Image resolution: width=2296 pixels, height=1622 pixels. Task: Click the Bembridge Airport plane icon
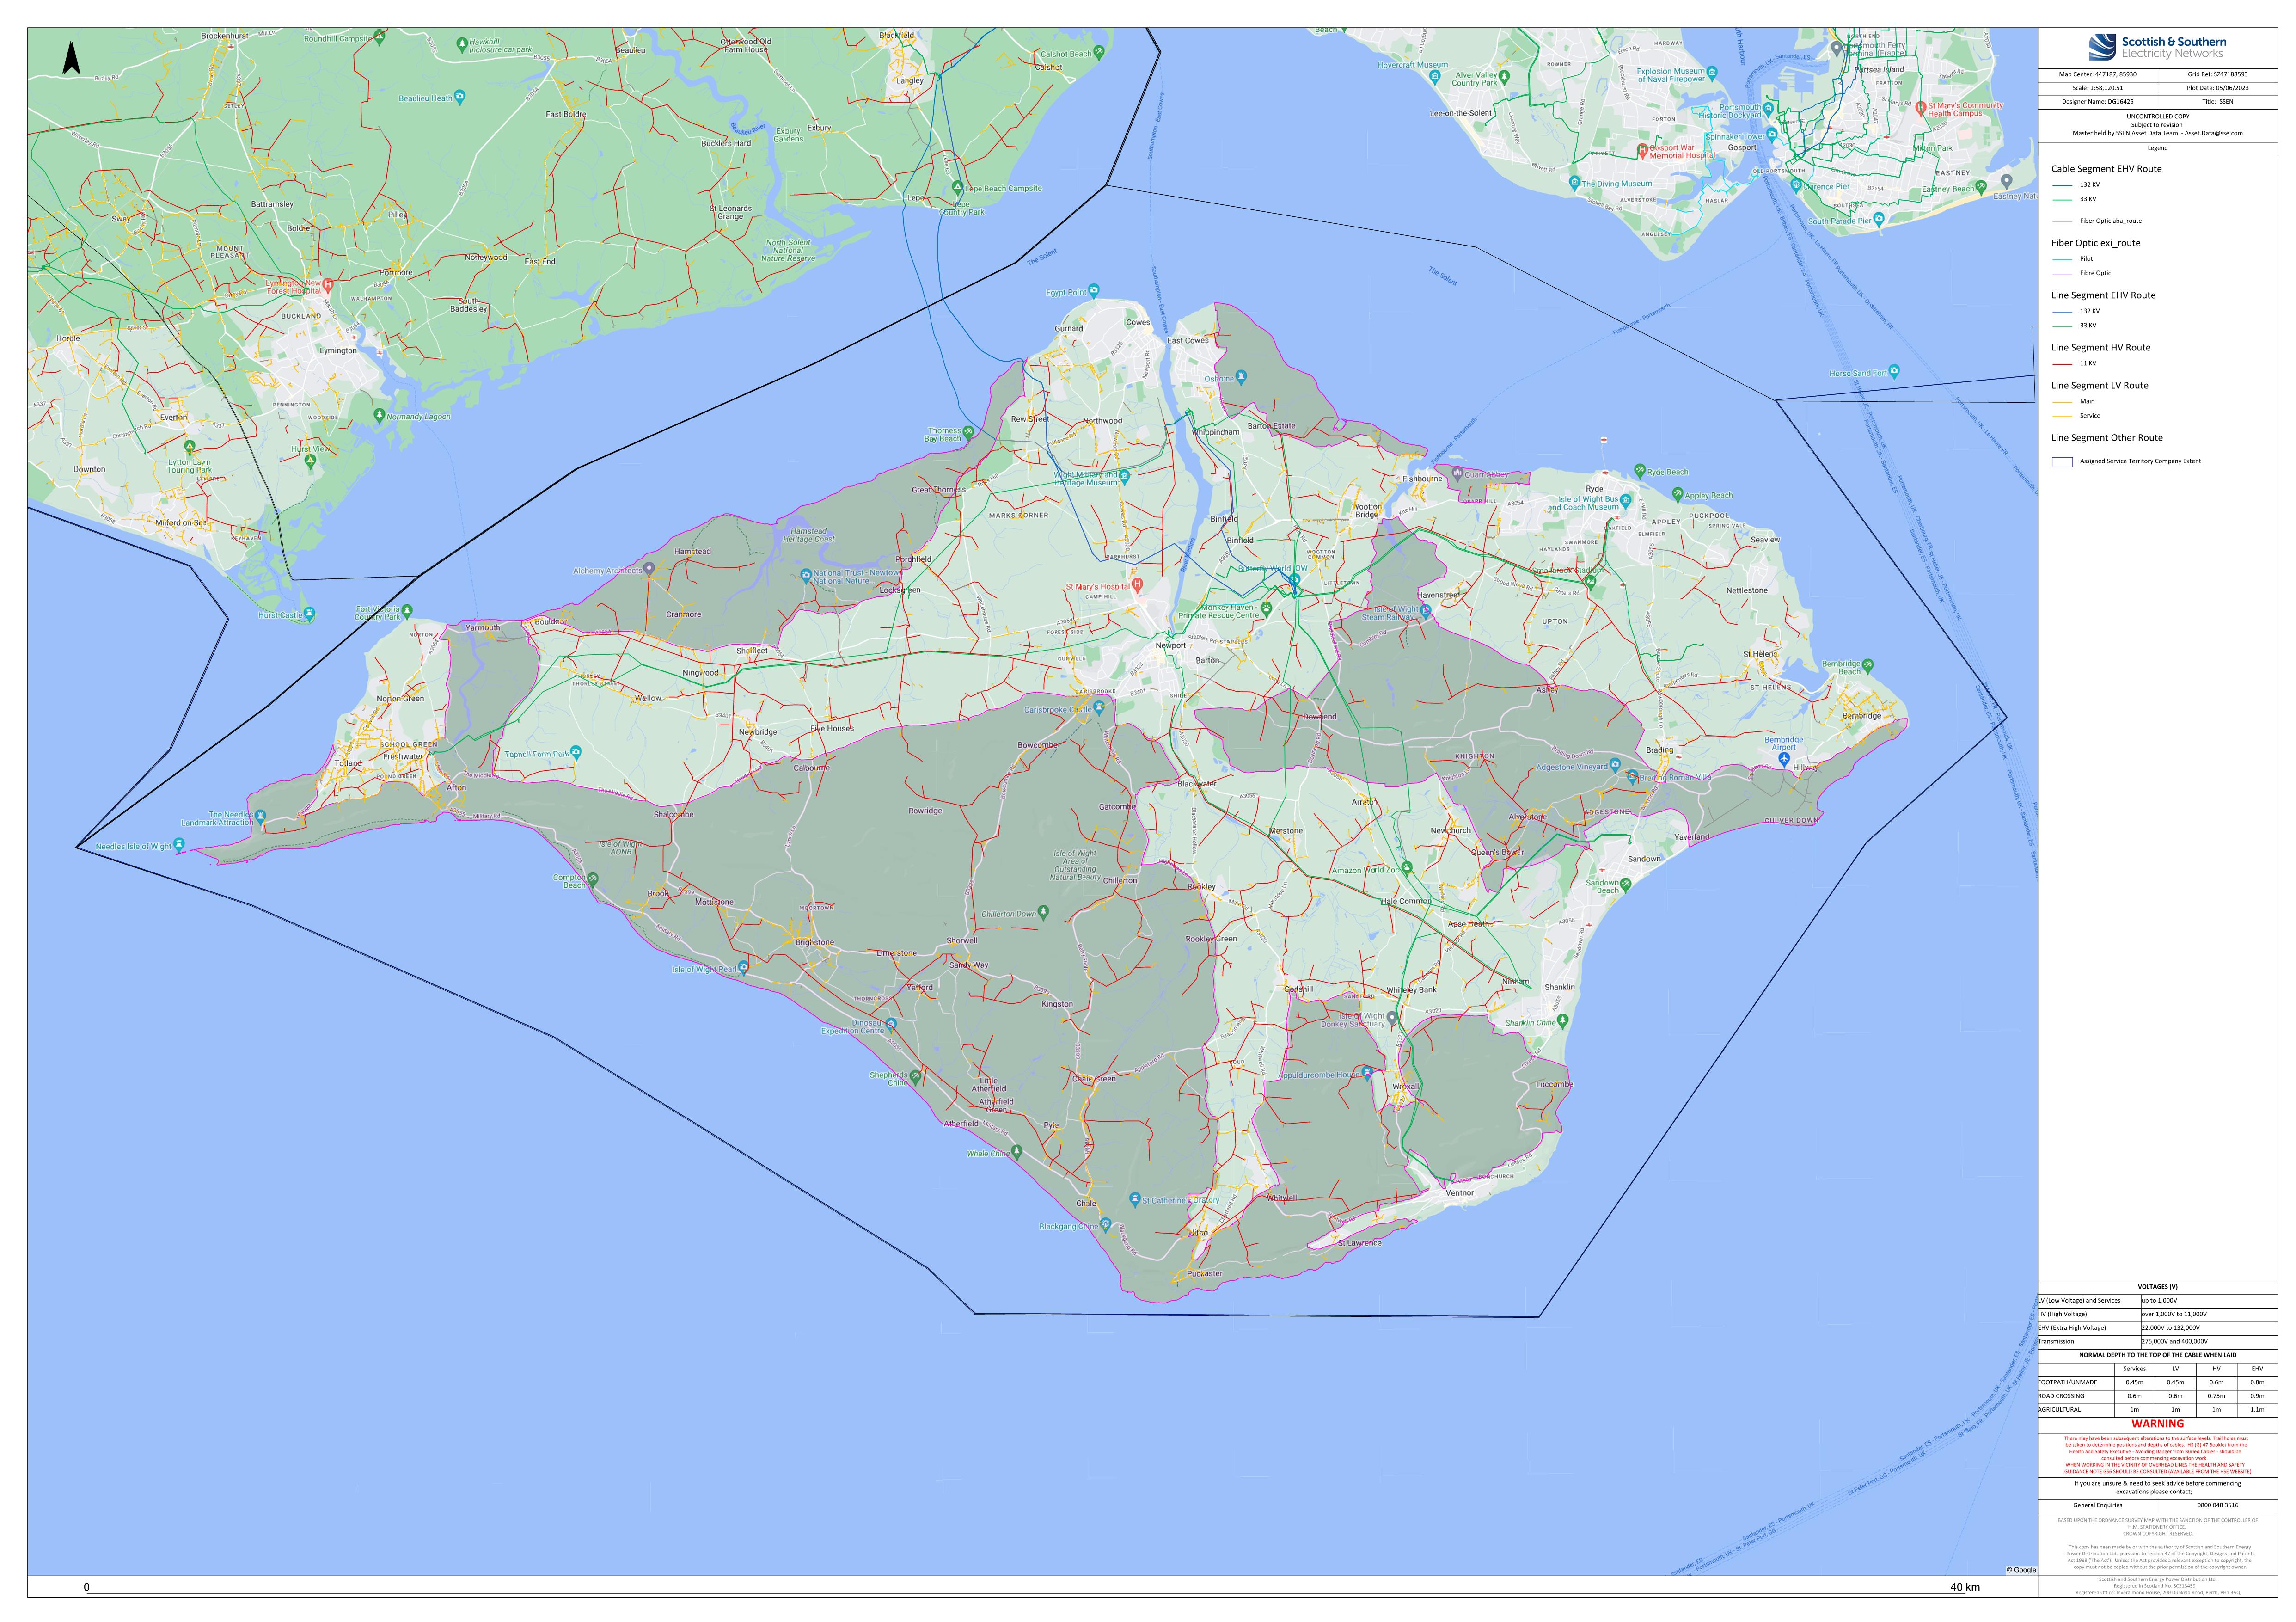pos(1784,760)
